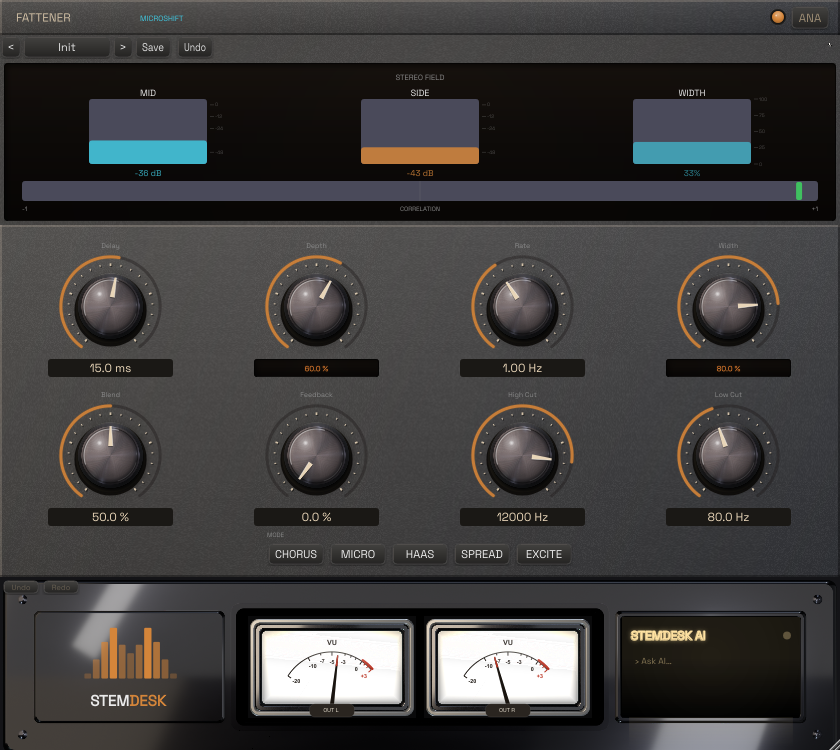Screen dimensions: 840x750
Task: Click the -36 dB mid readout
Action: tap(148, 173)
